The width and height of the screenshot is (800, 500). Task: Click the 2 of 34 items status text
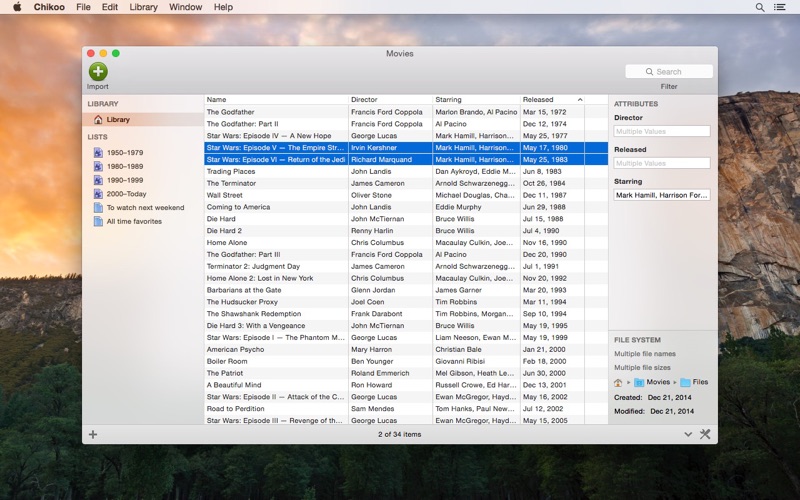click(399, 434)
